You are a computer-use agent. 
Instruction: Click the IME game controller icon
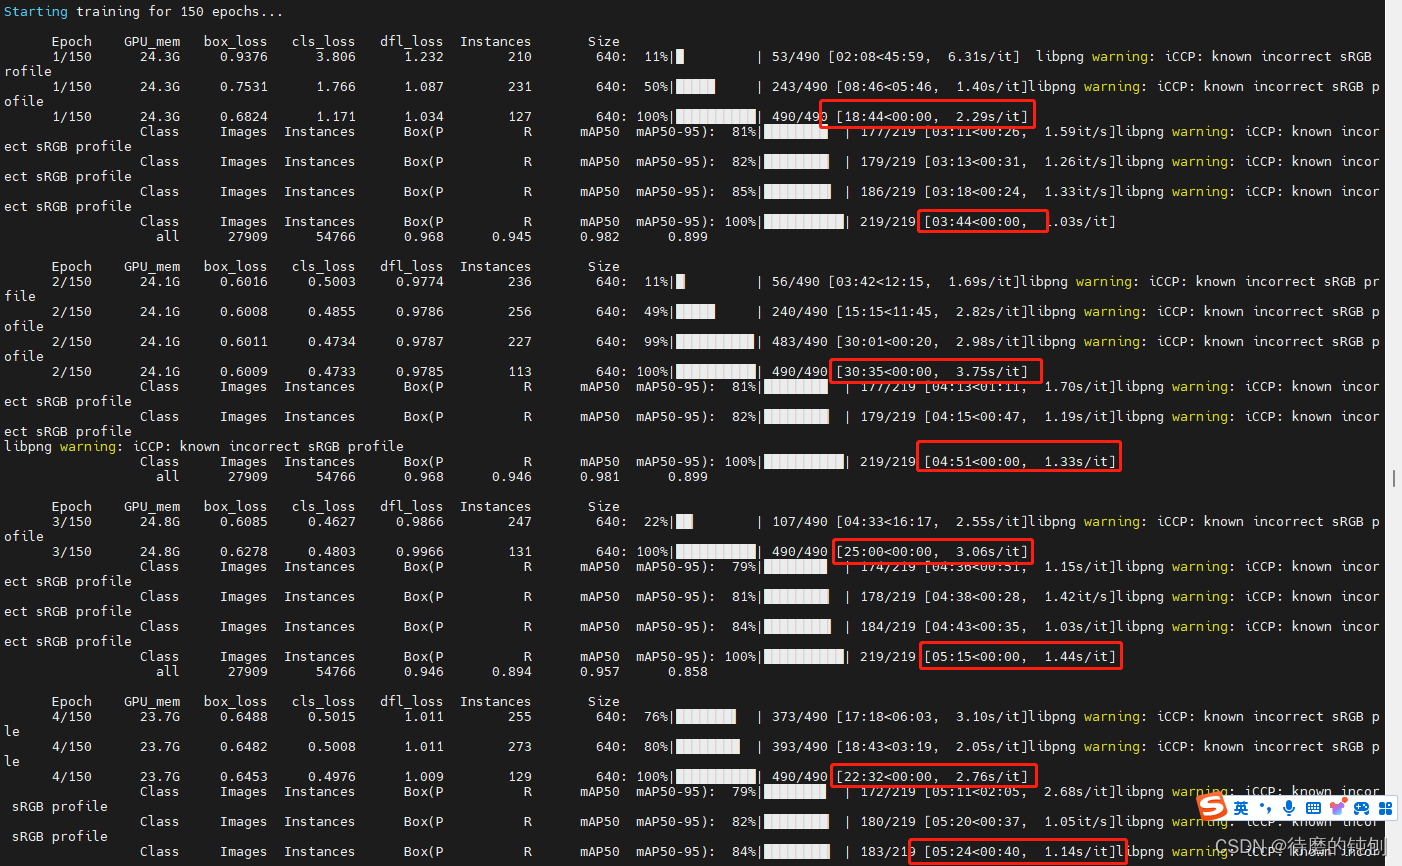coord(1361,808)
